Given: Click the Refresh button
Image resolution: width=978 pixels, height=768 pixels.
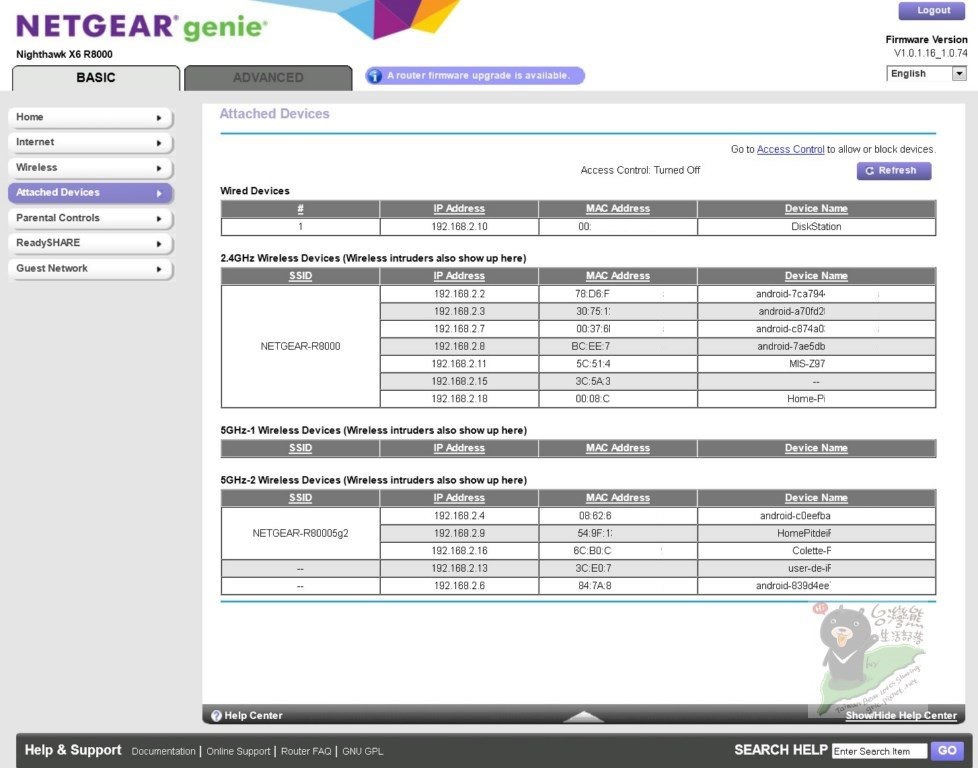Looking at the screenshot, I should (x=894, y=170).
